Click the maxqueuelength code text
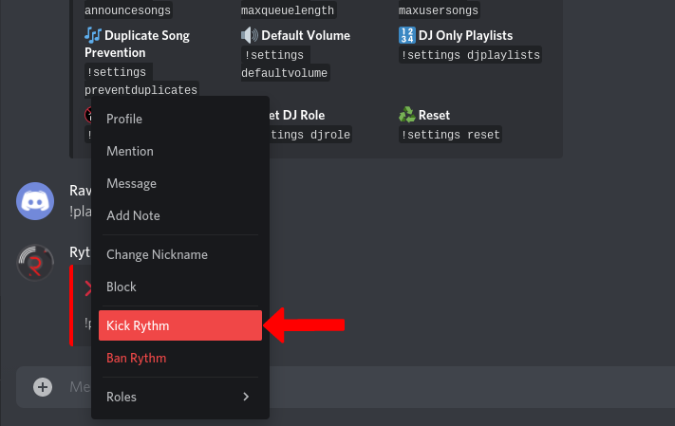The width and height of the screenshot is (675, 426). tap(288, 10)
